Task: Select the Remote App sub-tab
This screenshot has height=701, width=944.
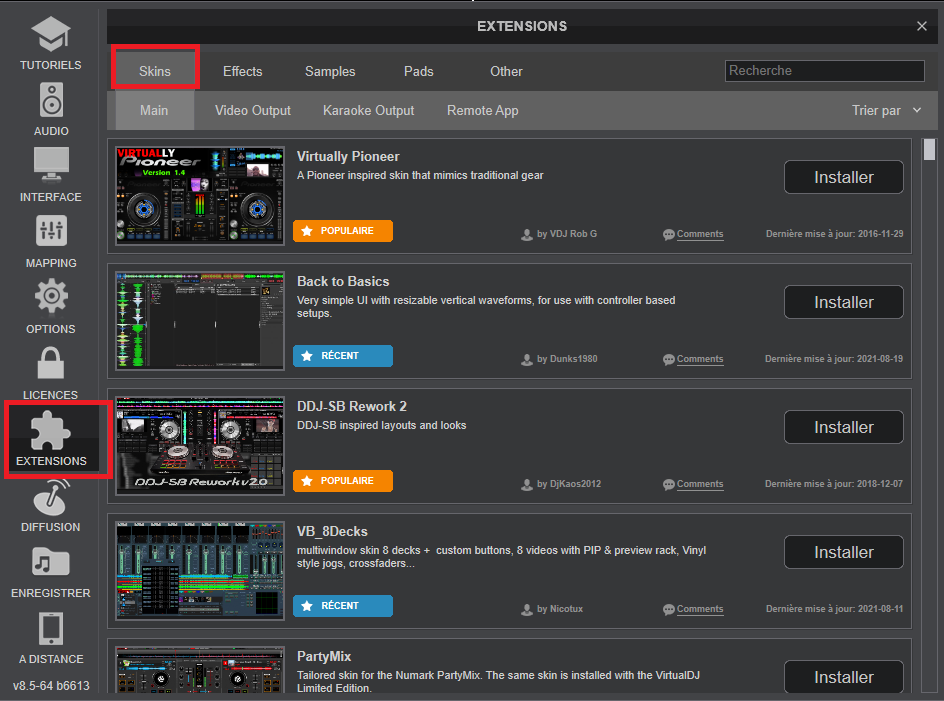Action: pos(482,110)
